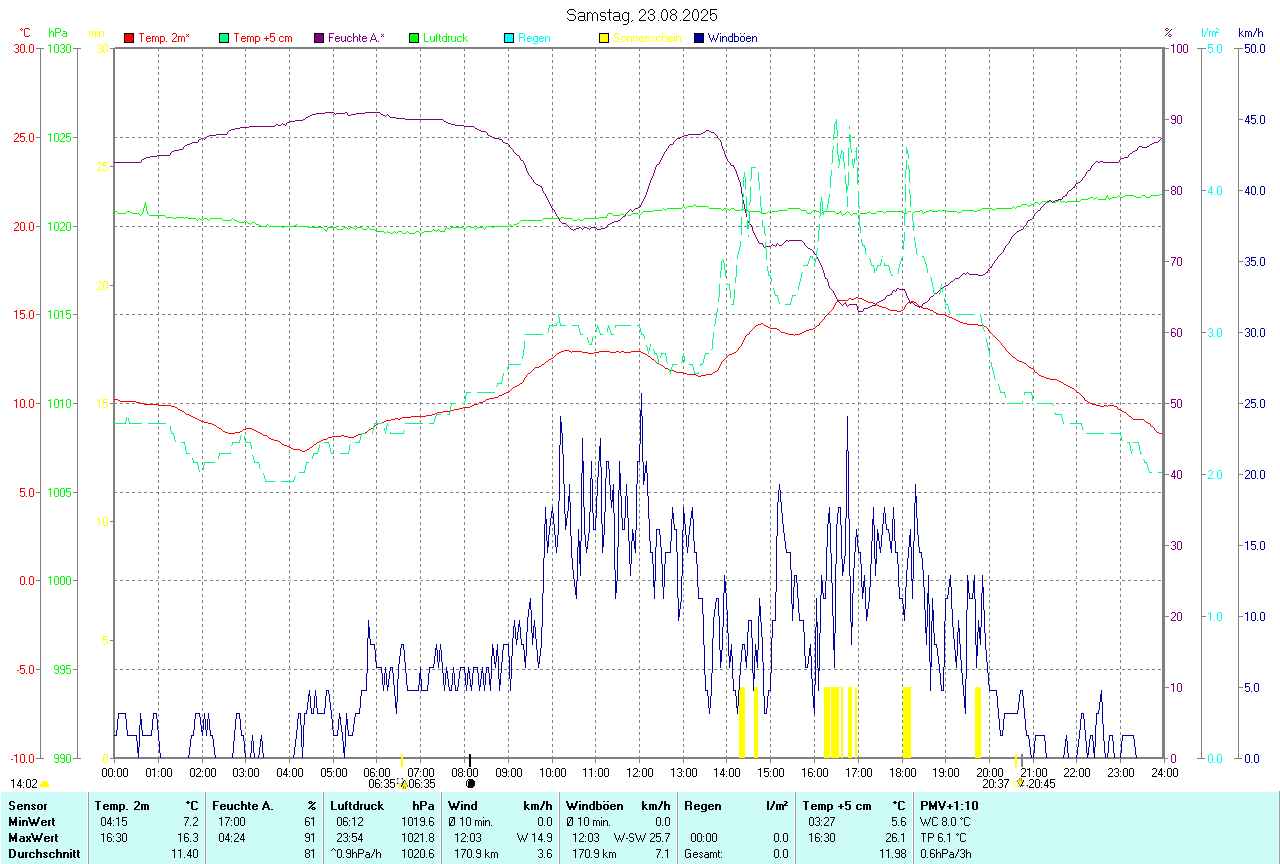Click the Regen column header in table
1280x864 pixels.
[704, 806]
